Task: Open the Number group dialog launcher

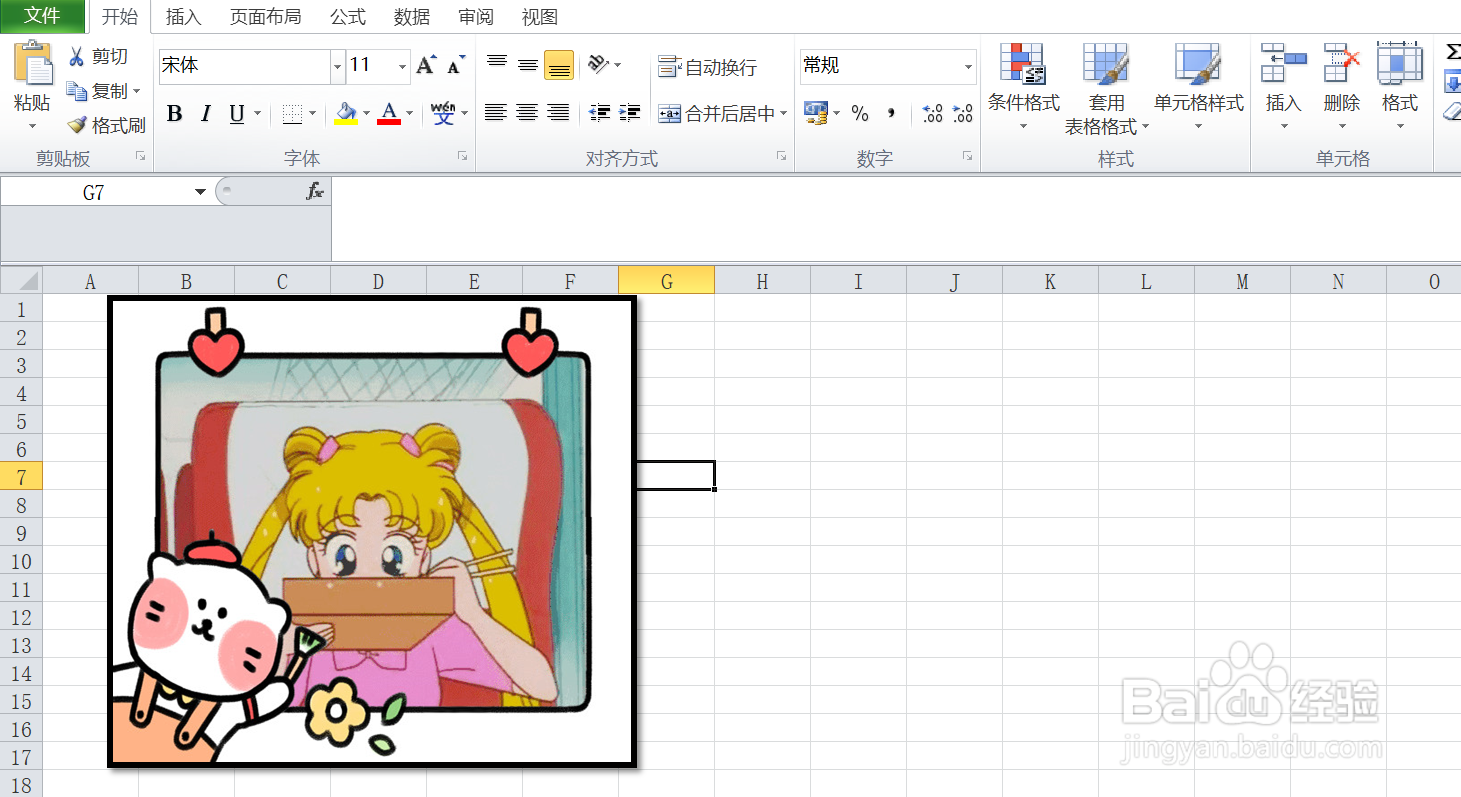Action: point(967,156)
